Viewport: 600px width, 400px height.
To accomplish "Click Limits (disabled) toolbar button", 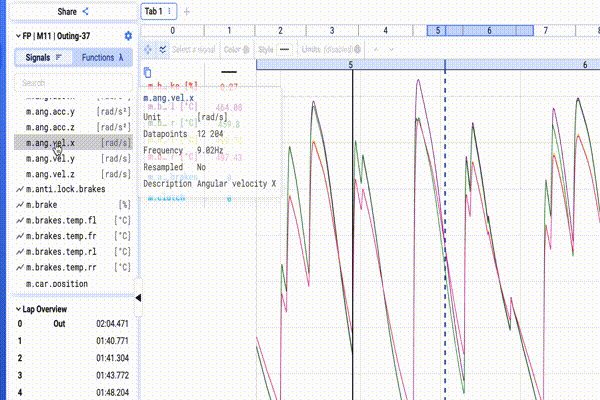I will click(x=331, y=49).
